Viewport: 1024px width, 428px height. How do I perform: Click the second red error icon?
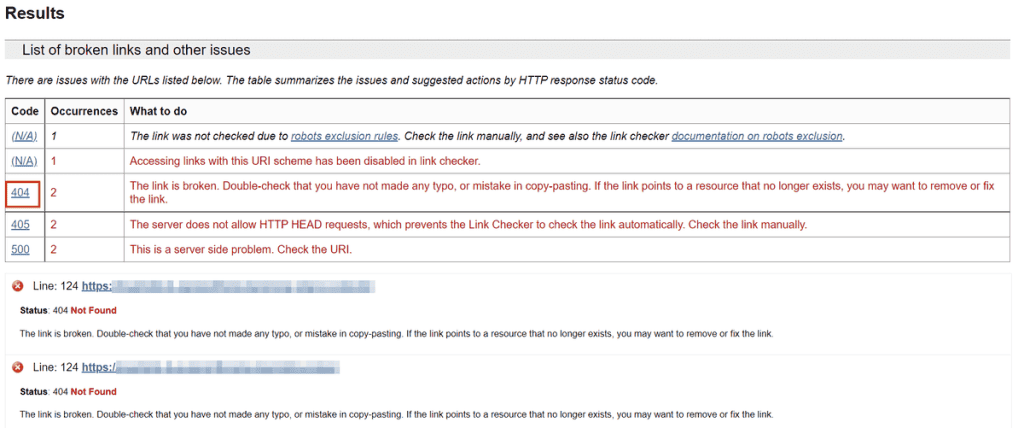point(18,367)
